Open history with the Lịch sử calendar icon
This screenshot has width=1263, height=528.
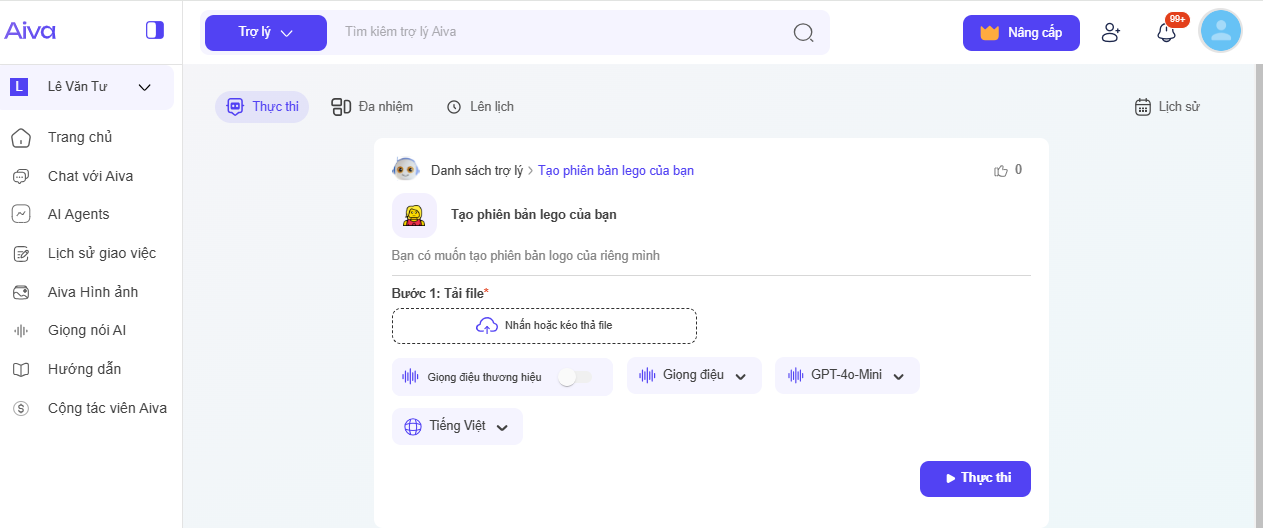(x=1143, y=107)
